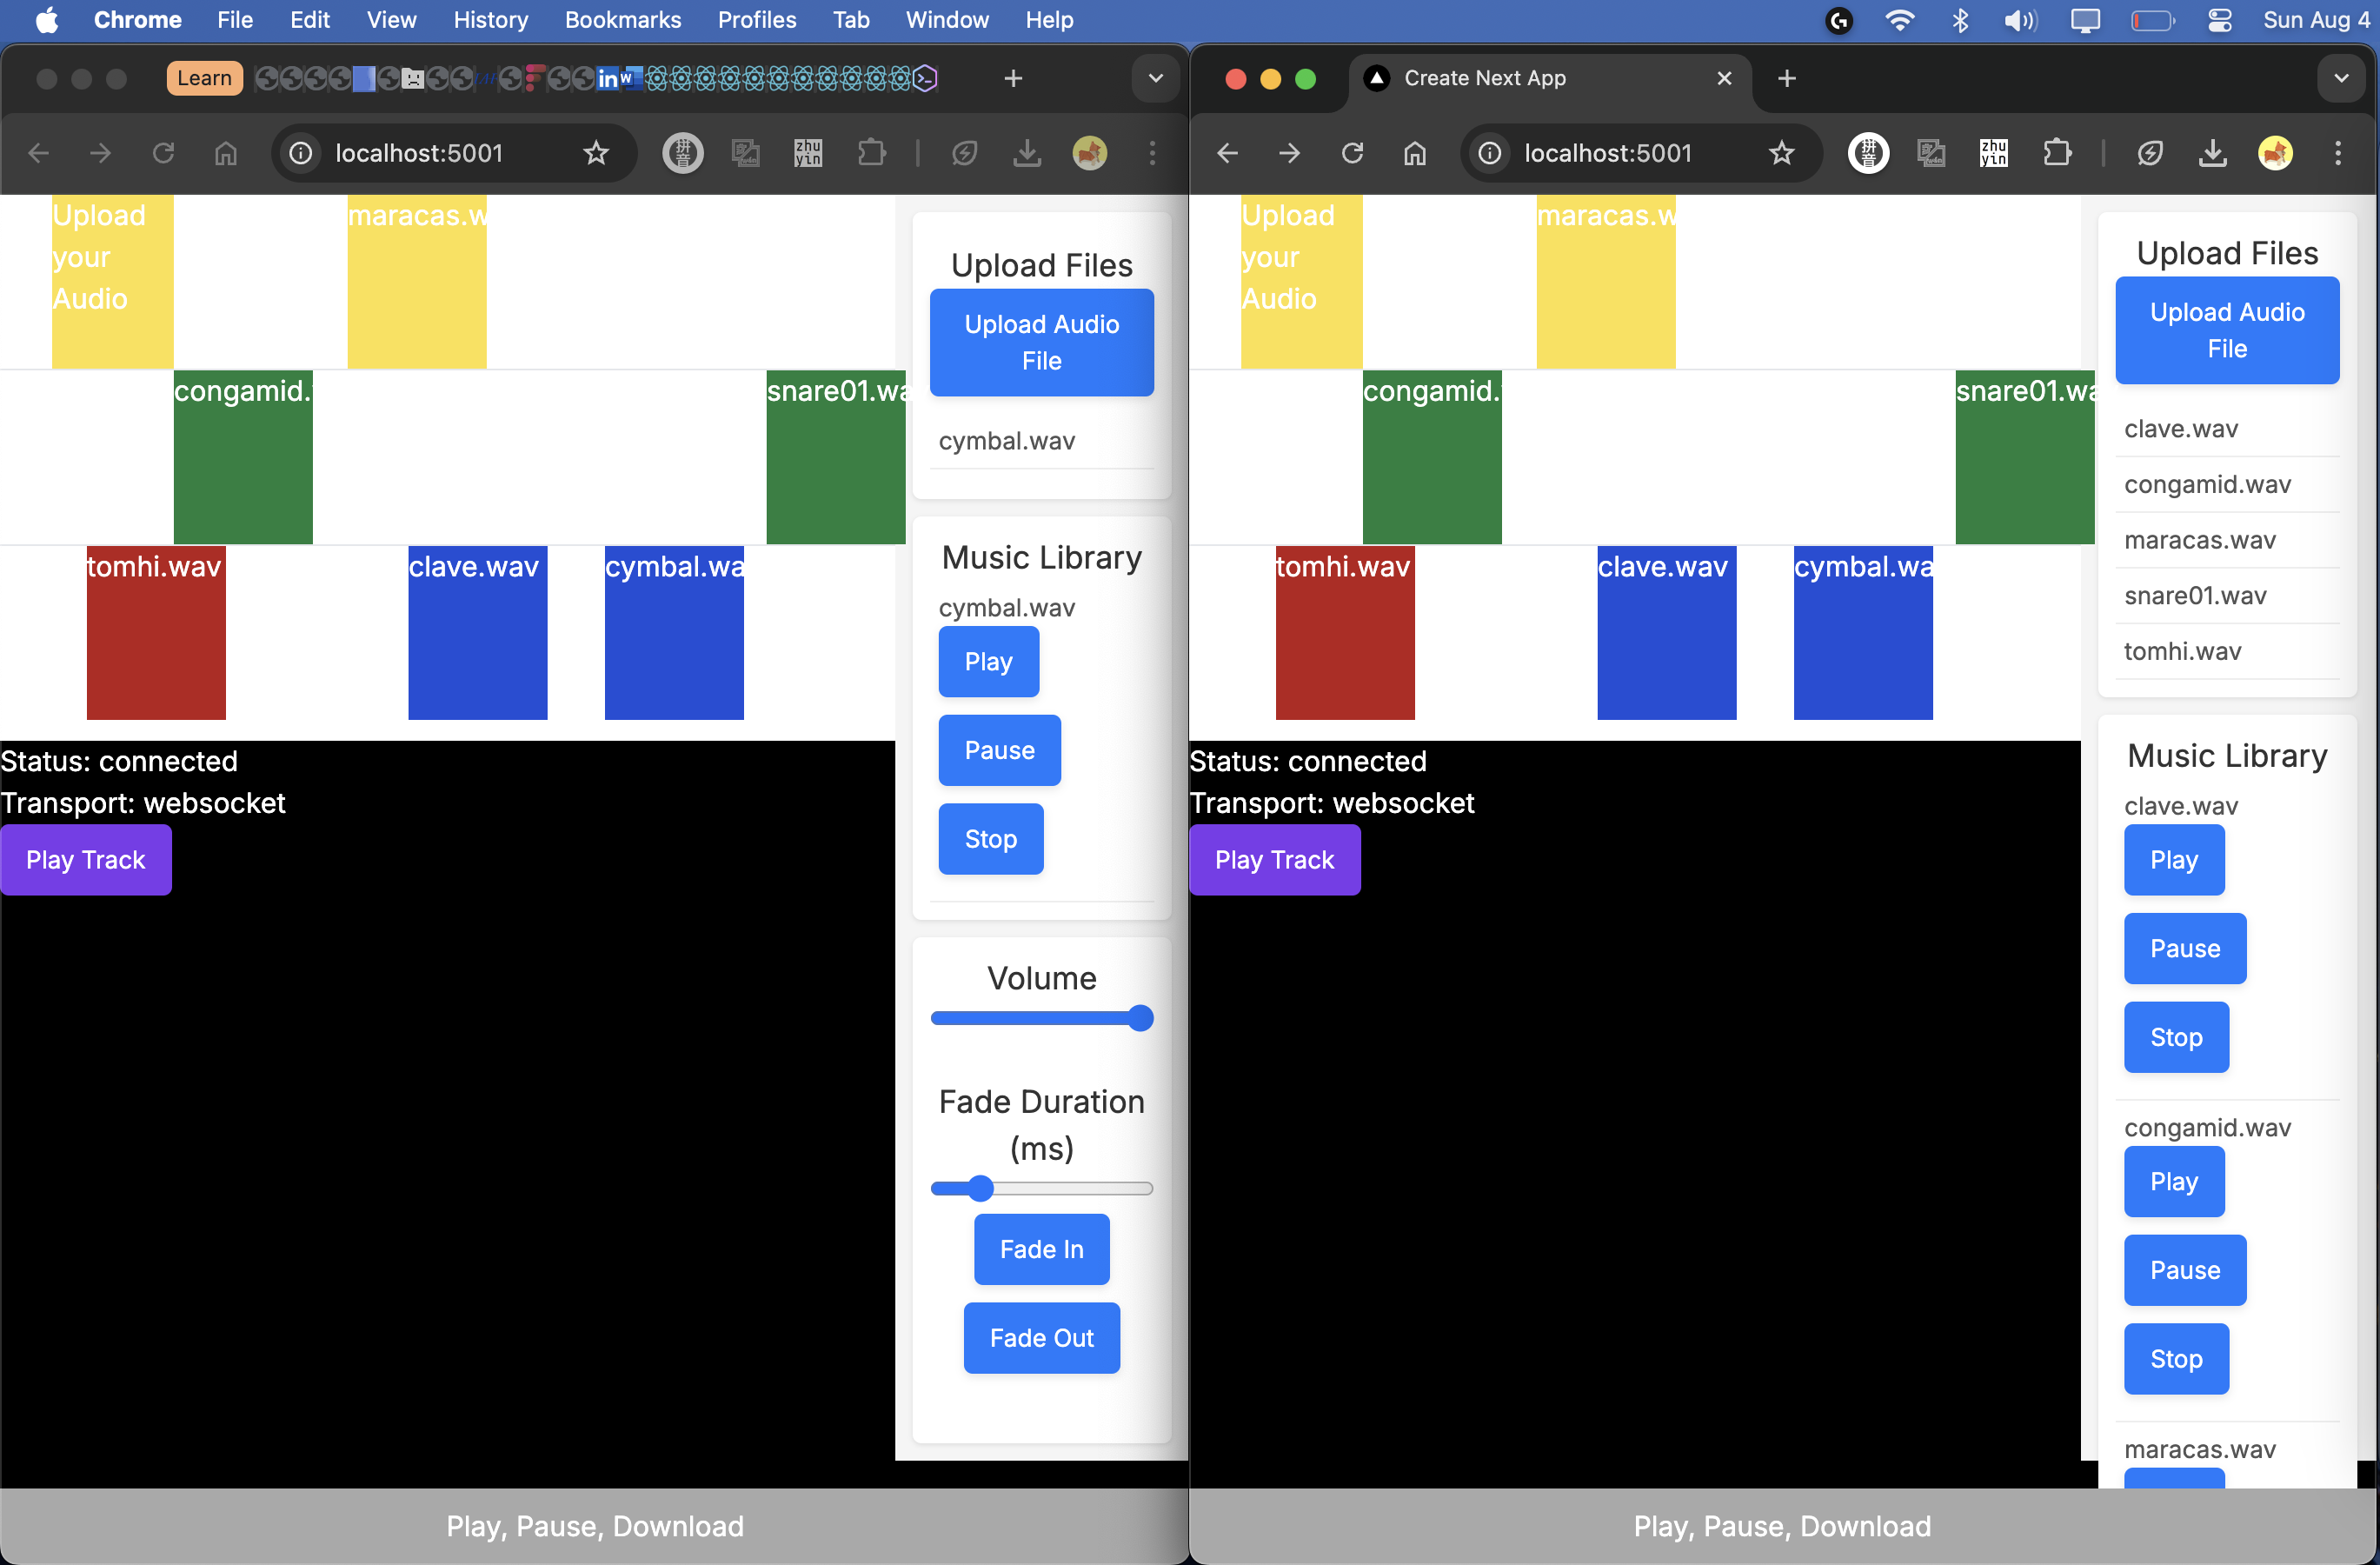This screenshot has width=2380, height=1565.
Task: Open new tab with plus in right window
Action: click(1787, 78)
